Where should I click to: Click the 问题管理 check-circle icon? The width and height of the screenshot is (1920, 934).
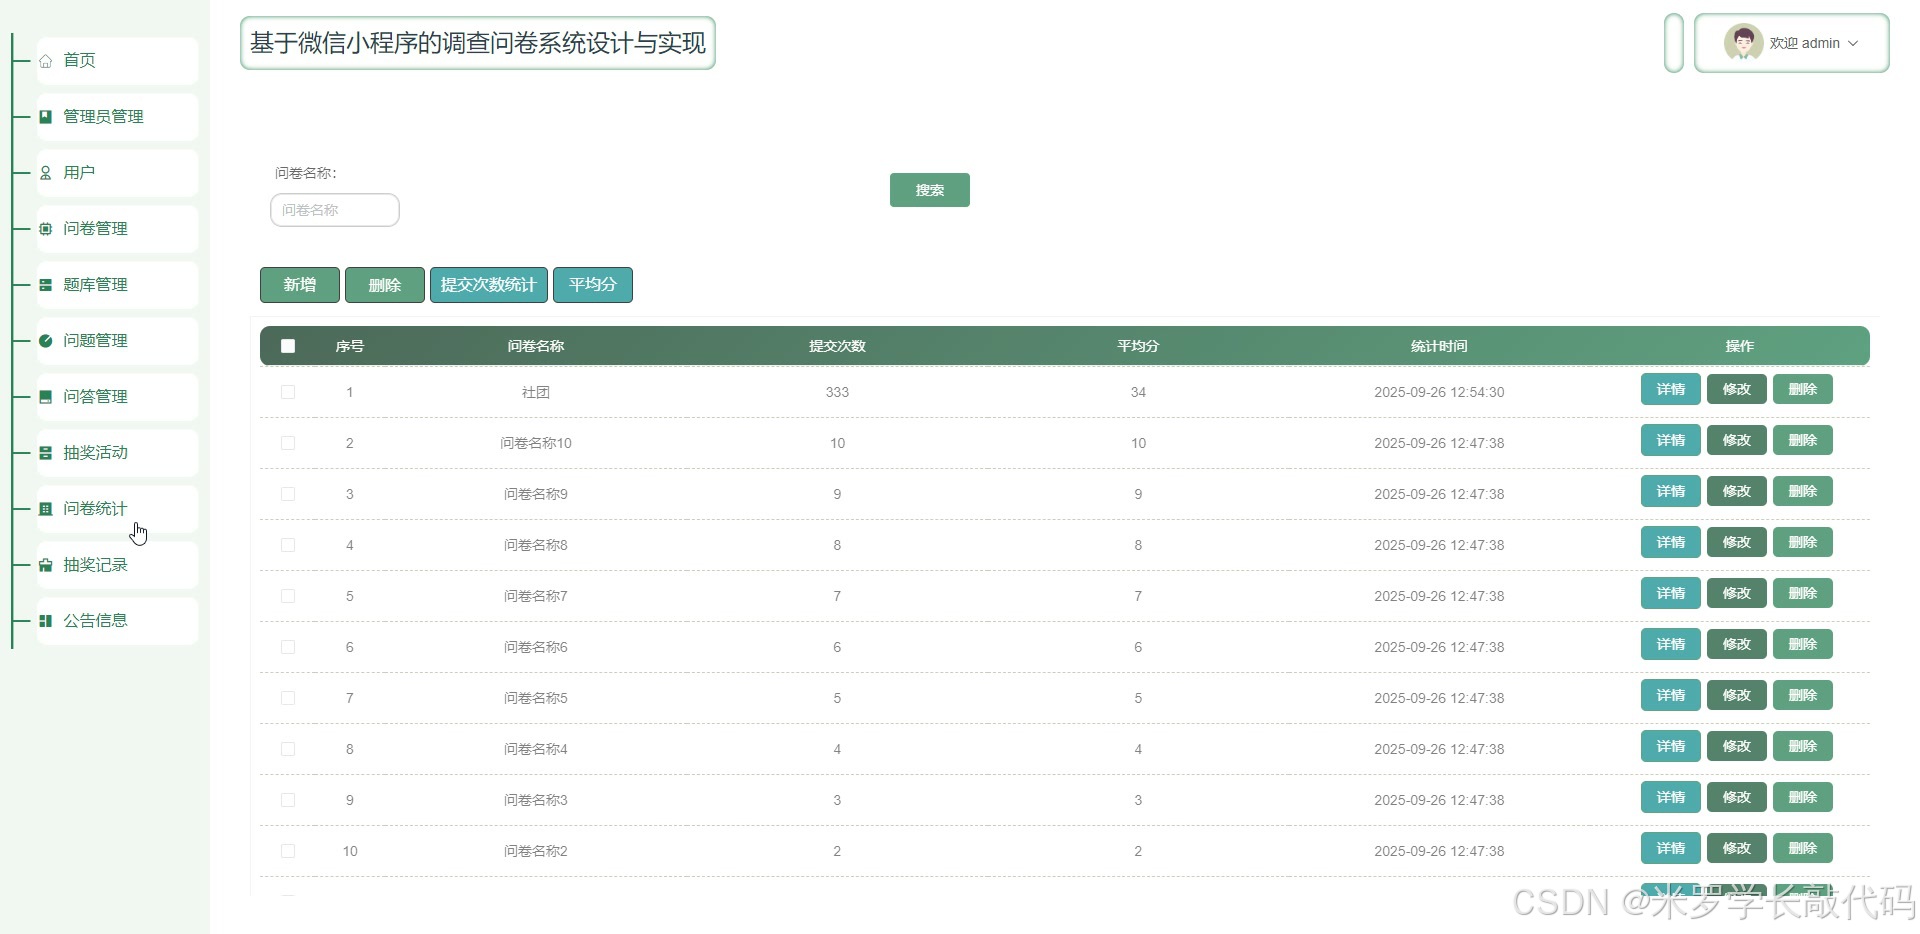click(46, 341)
